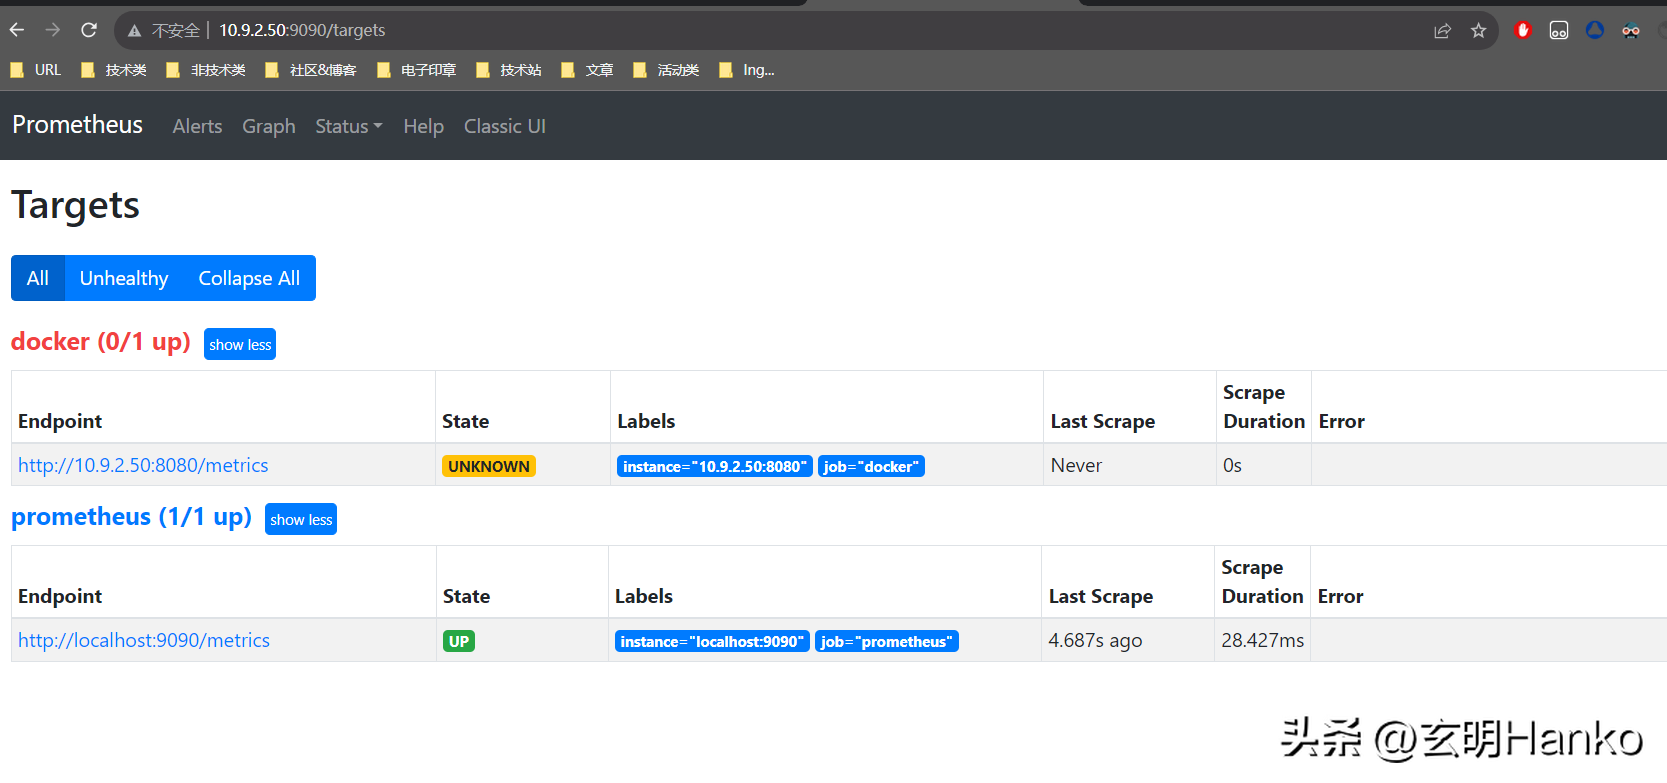
Task: Open the 非技术类 bookmark folder
Action: [206, 70]
